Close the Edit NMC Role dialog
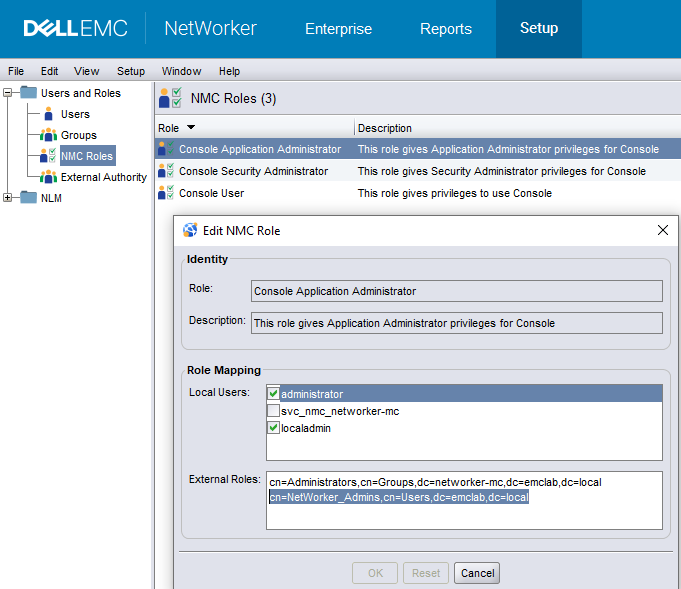Viewport: 681px width, 589px height. point(663,230)
